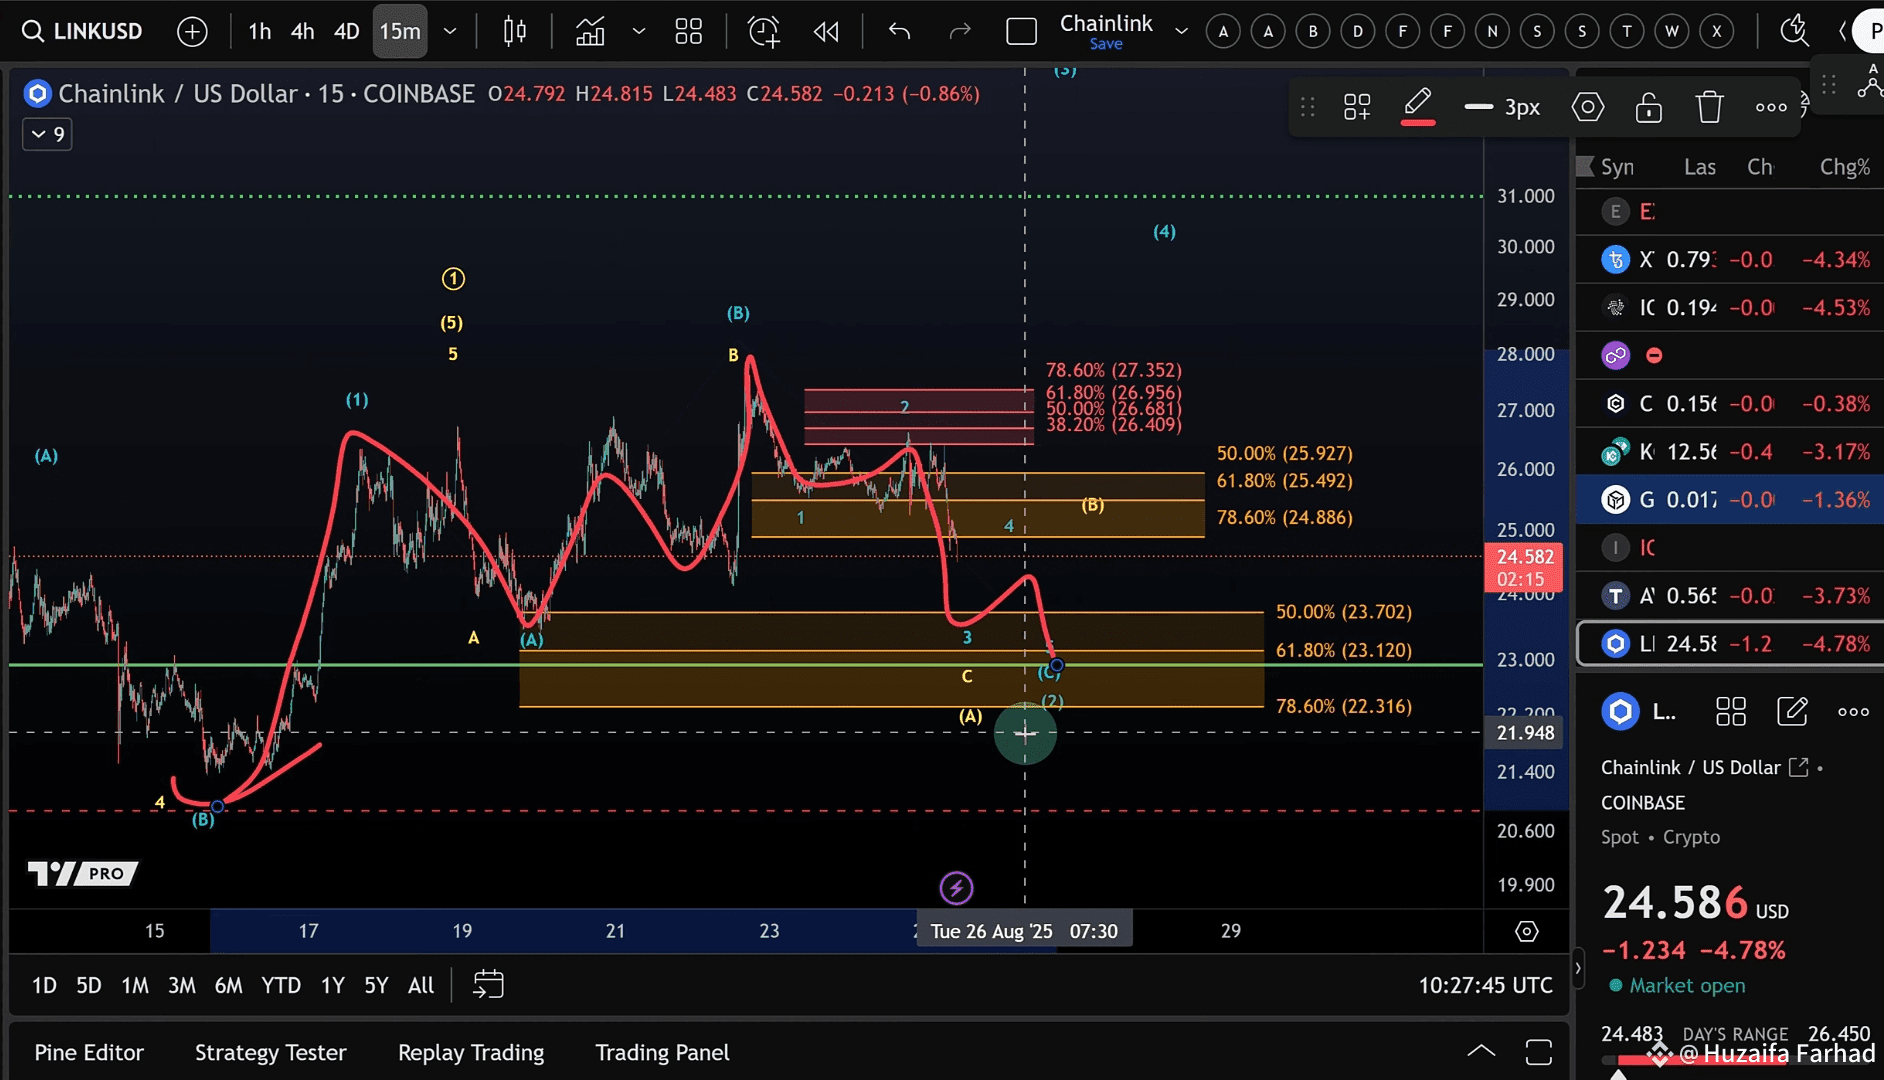Expand the timeframe interval dropdown
1884x1080 pixels.
pos(450,31)
